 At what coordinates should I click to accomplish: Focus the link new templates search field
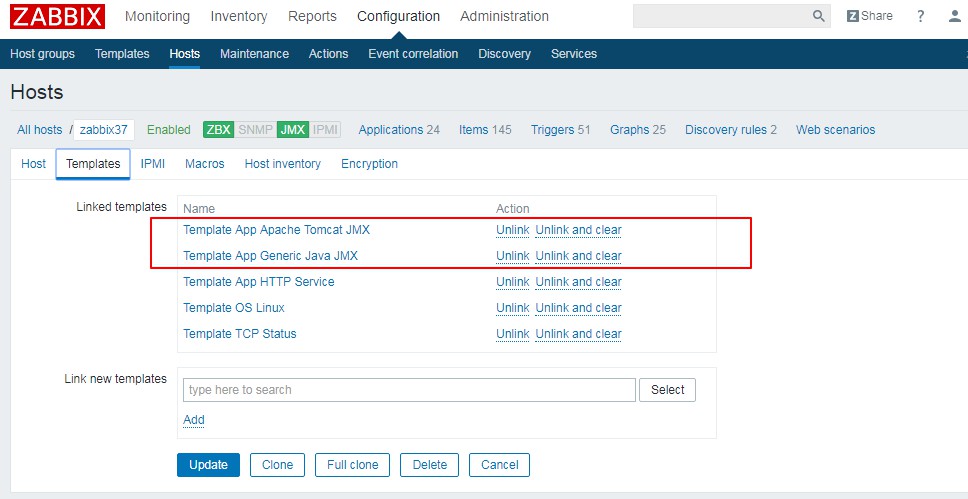pos(409,390)
